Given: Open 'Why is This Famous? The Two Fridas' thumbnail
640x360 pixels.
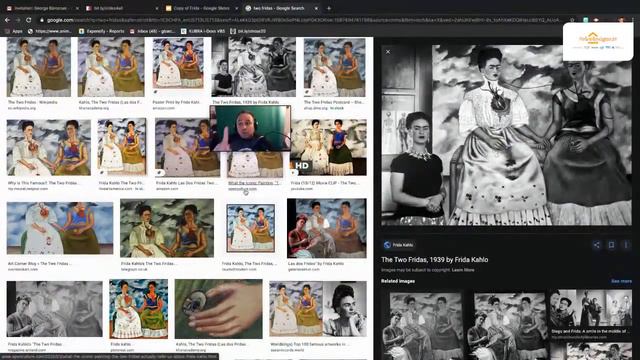Looking at the screenshot, I should 49,147.
